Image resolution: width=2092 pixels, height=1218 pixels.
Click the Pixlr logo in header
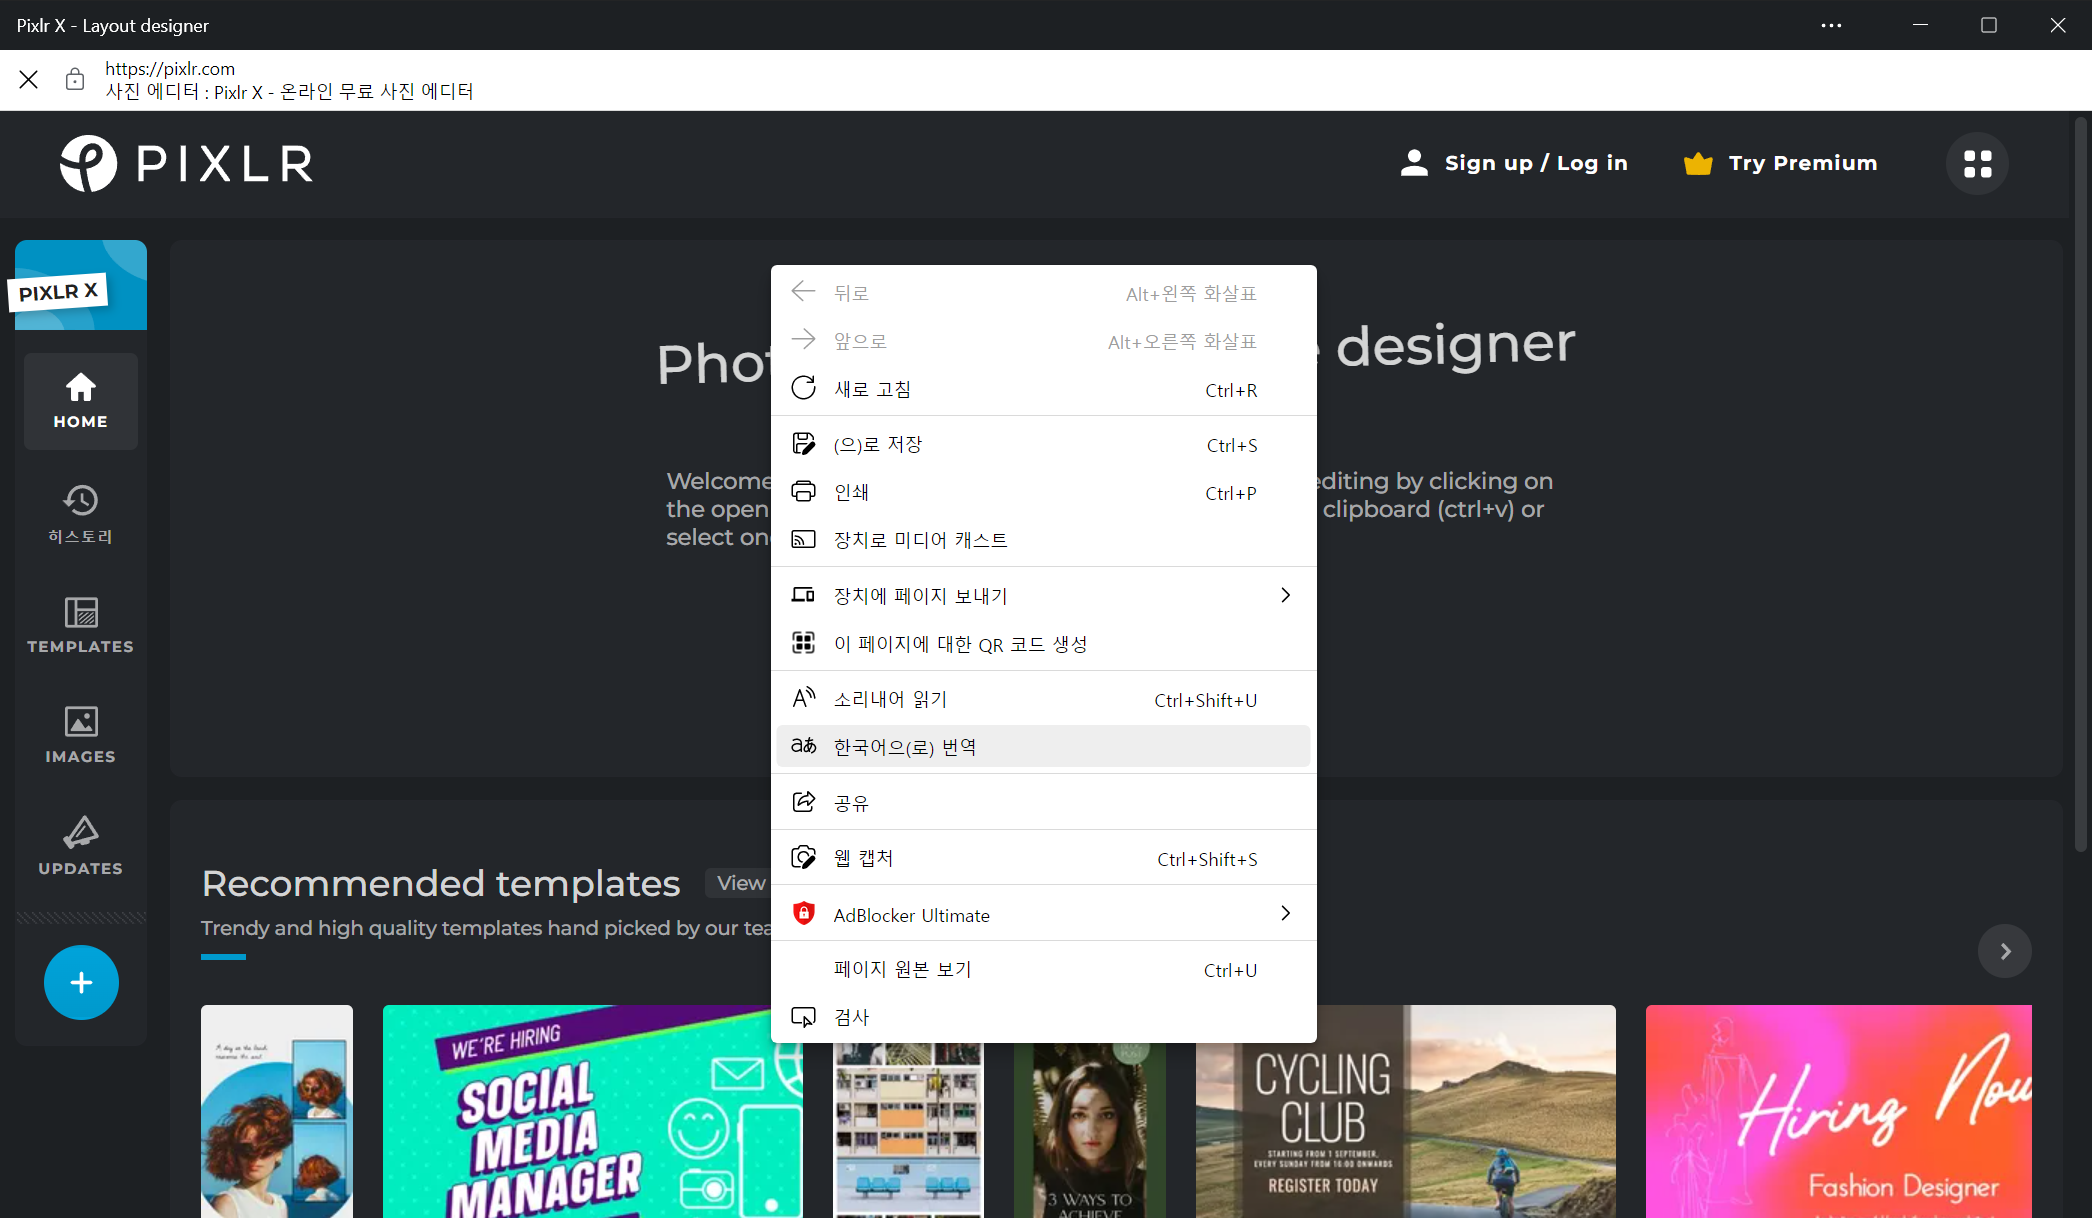coord(186,163)
